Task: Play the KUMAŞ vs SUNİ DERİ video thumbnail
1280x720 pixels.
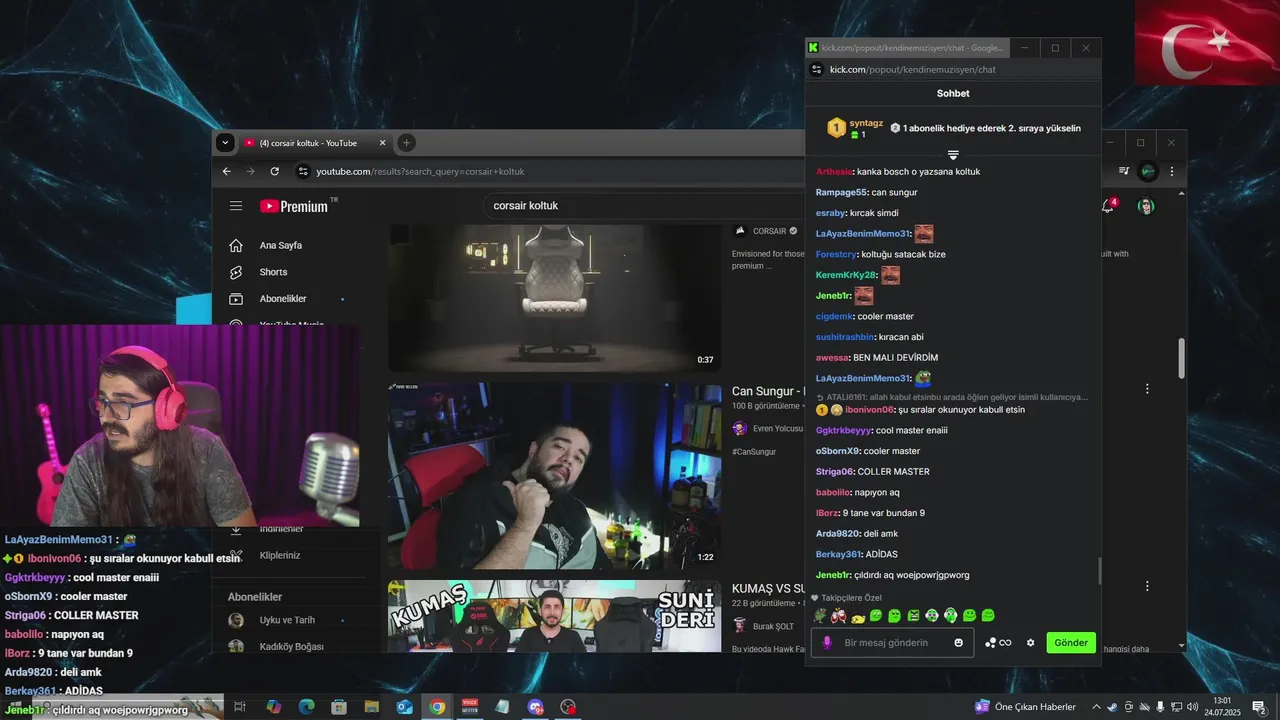Action: pos(555,616)
